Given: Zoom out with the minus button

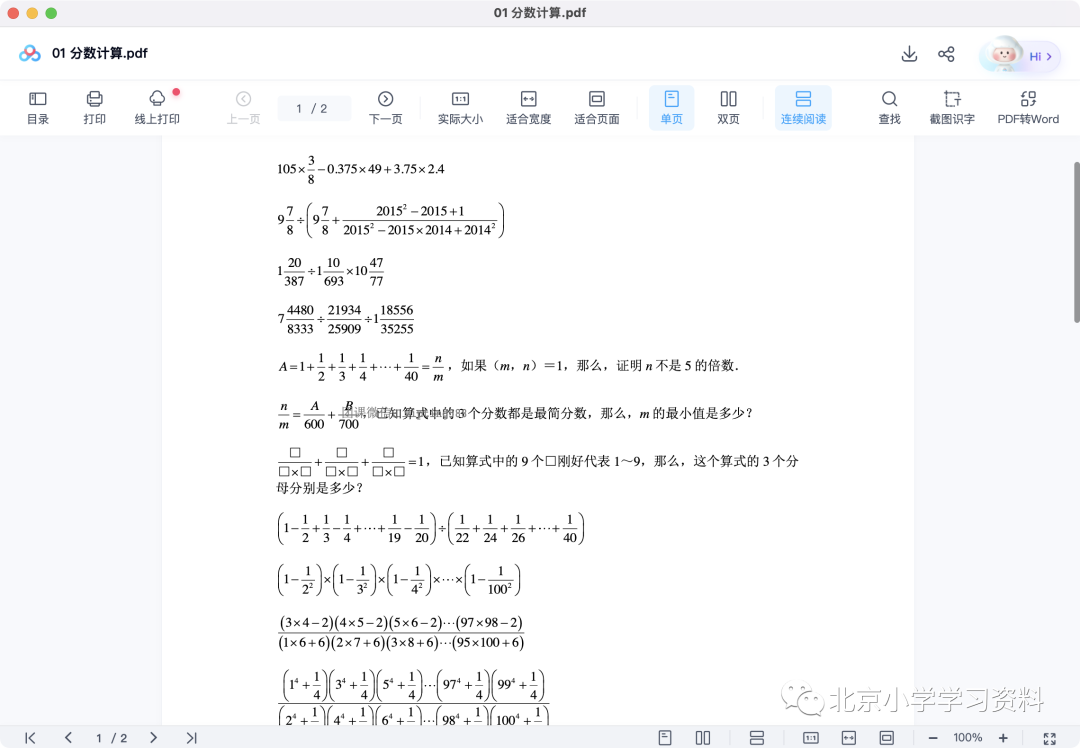Looking at the screenshot, I should (x=933, y=738).
